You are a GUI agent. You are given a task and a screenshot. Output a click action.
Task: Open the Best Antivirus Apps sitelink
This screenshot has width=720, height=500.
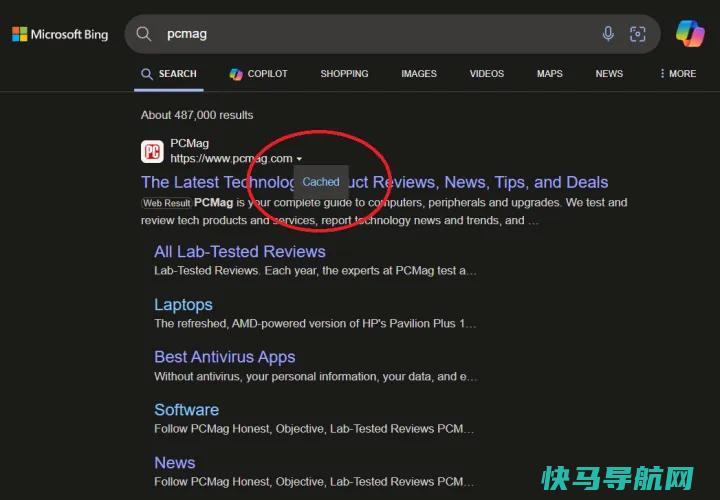(x=225, y=357)
